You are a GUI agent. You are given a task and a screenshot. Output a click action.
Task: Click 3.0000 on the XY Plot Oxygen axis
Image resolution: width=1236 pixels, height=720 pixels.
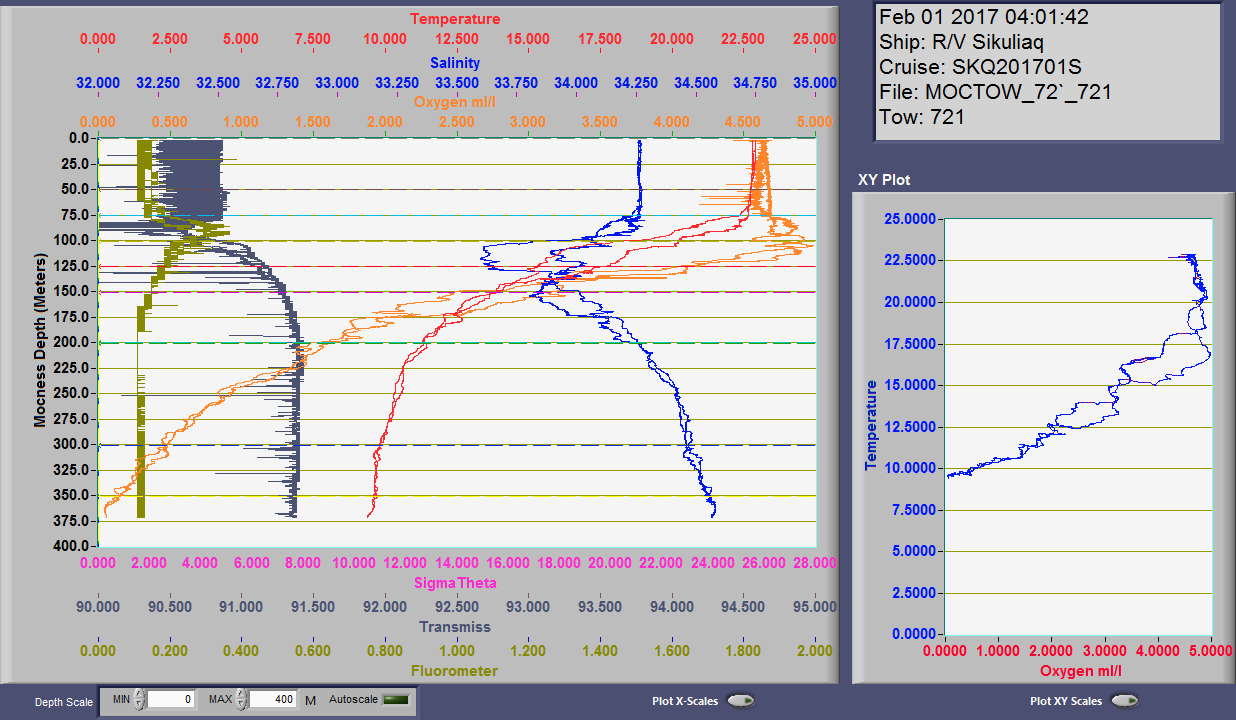click(x=1105, y=651)
